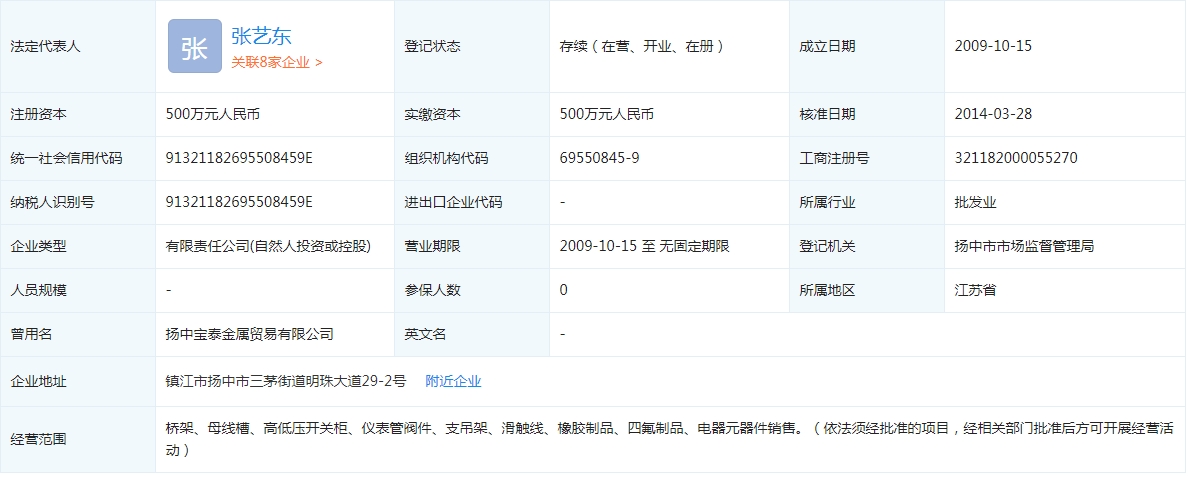Click the approval date 2014-03-28

[992, 114]
